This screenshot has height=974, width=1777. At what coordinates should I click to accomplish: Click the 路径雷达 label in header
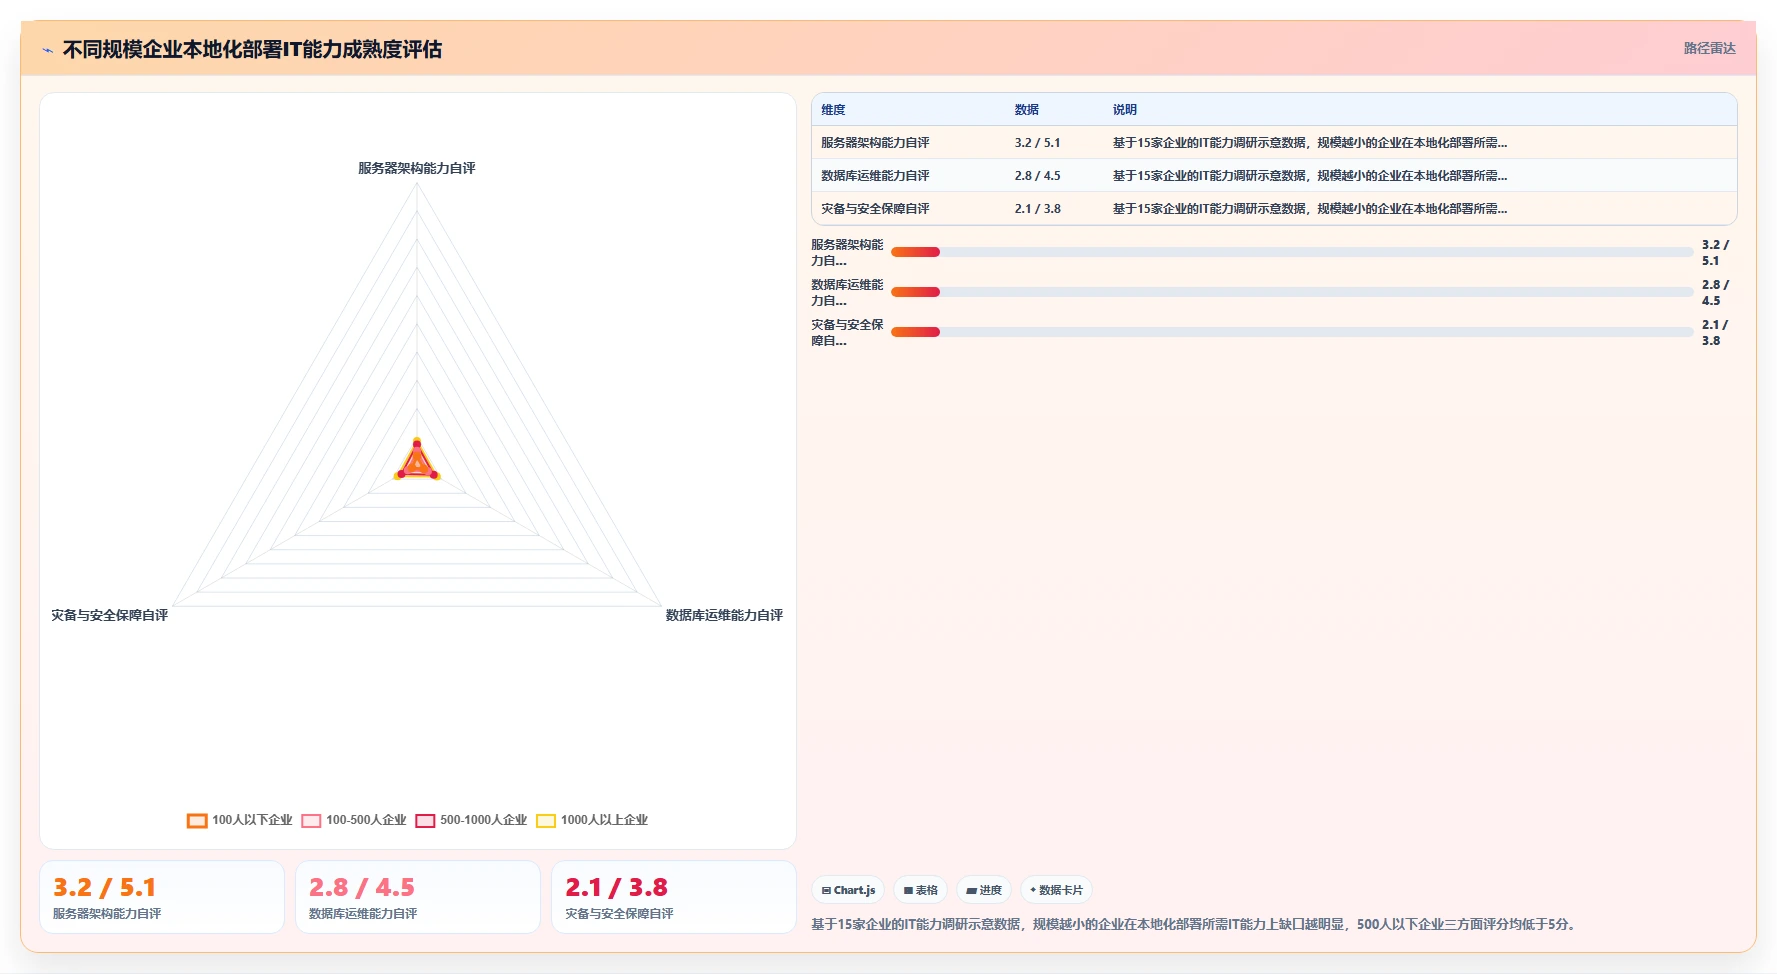tap(1709, 48)
